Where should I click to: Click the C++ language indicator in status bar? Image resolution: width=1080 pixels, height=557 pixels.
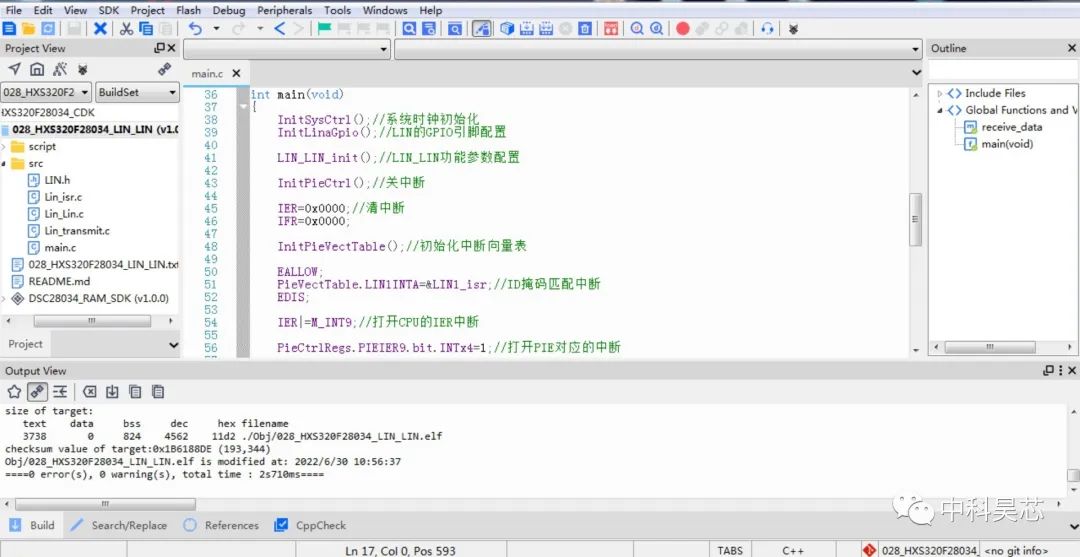click(793, 550)
